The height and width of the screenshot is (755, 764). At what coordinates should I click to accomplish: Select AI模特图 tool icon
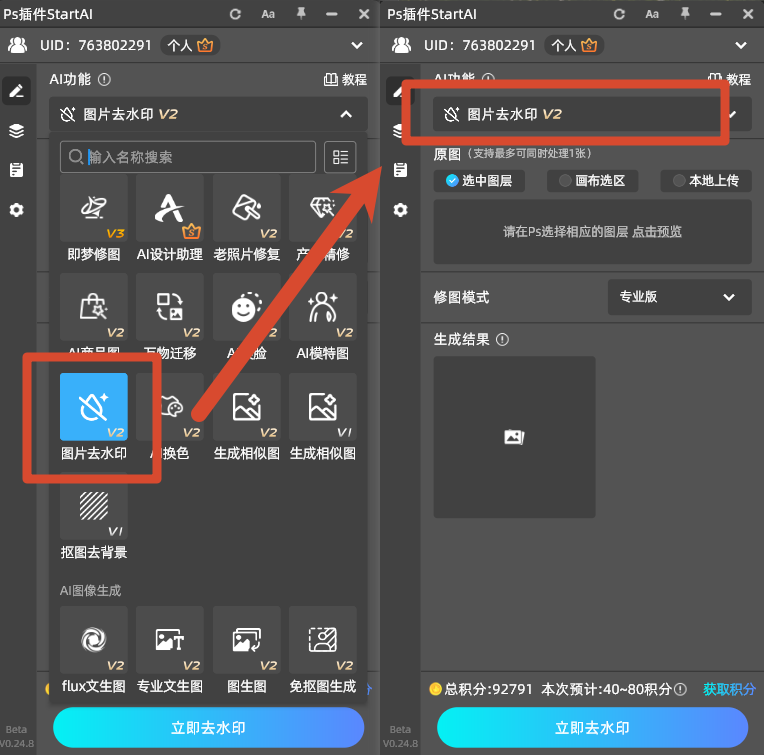tap(323, 307)
